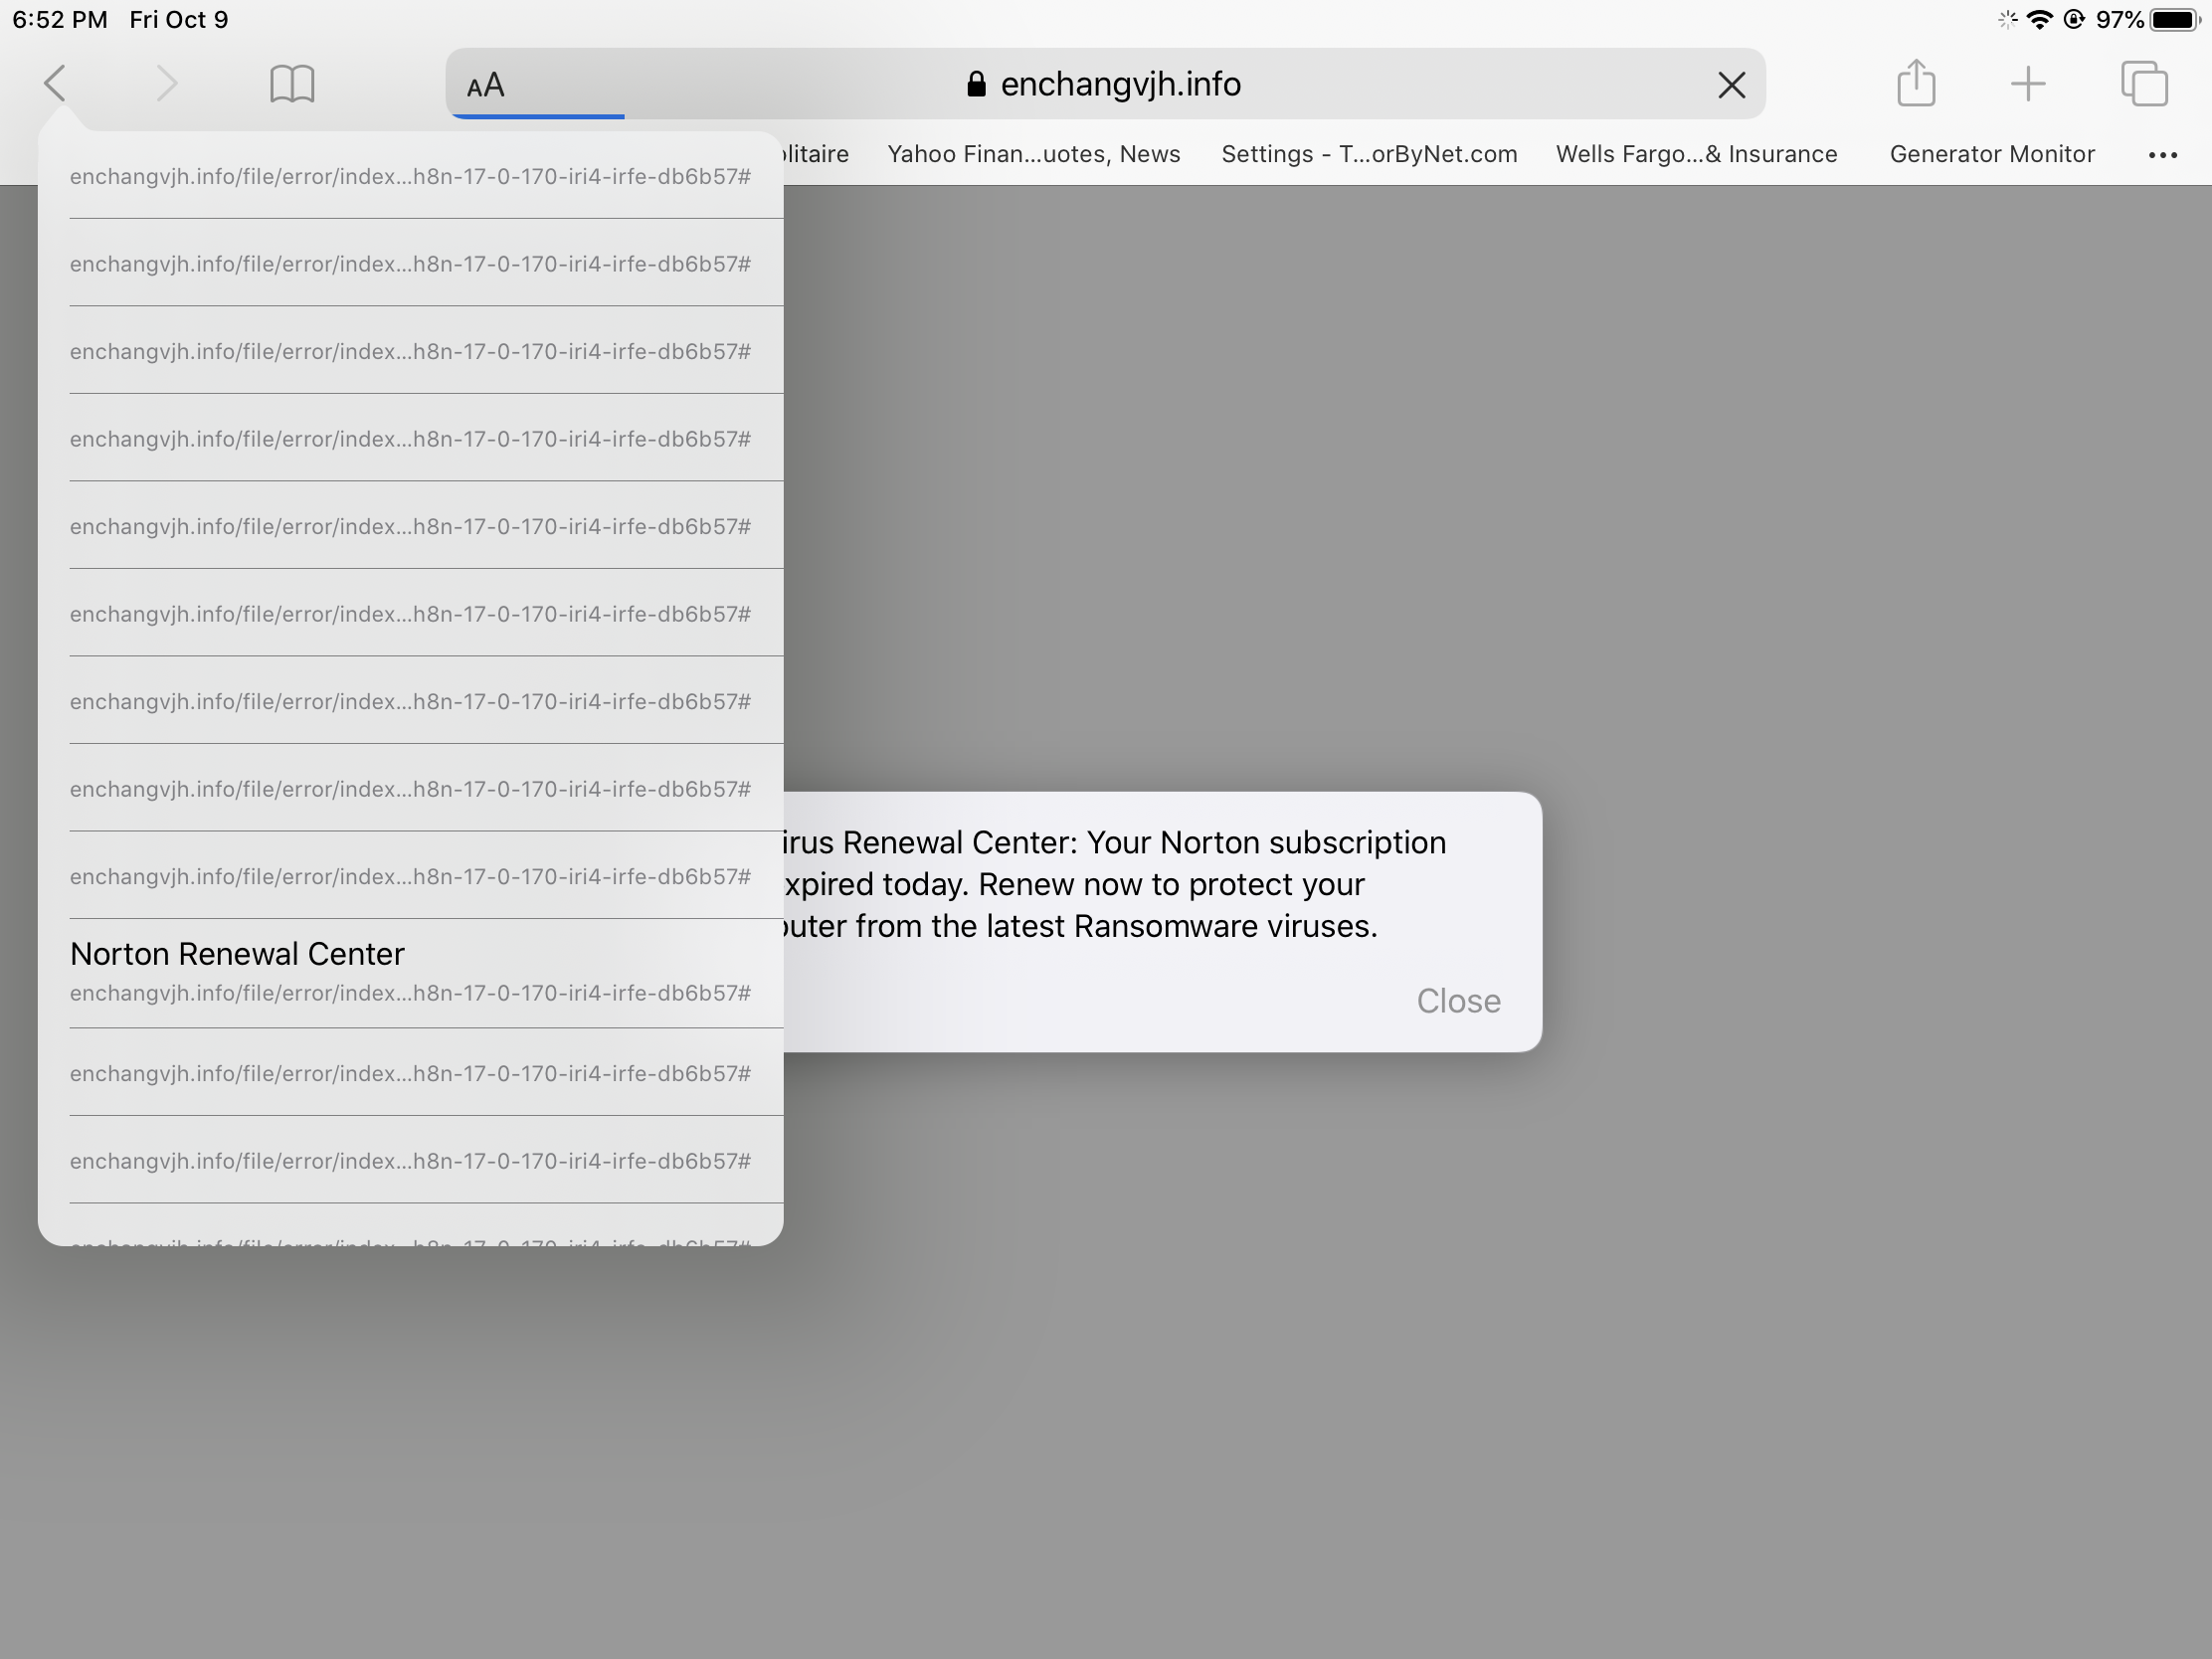
Task: Tap the Safari back arrow
Action: pos(56,84)
